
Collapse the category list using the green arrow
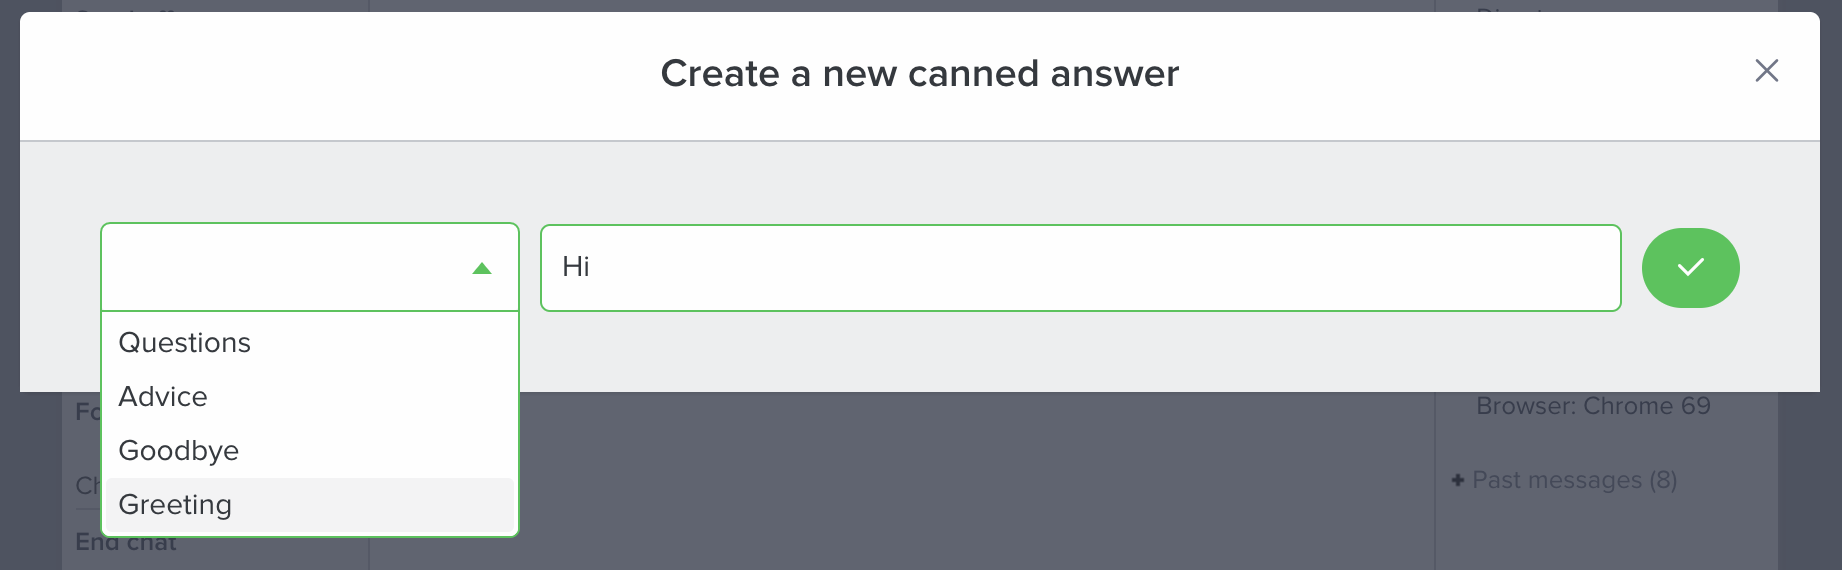pos(482,268)
